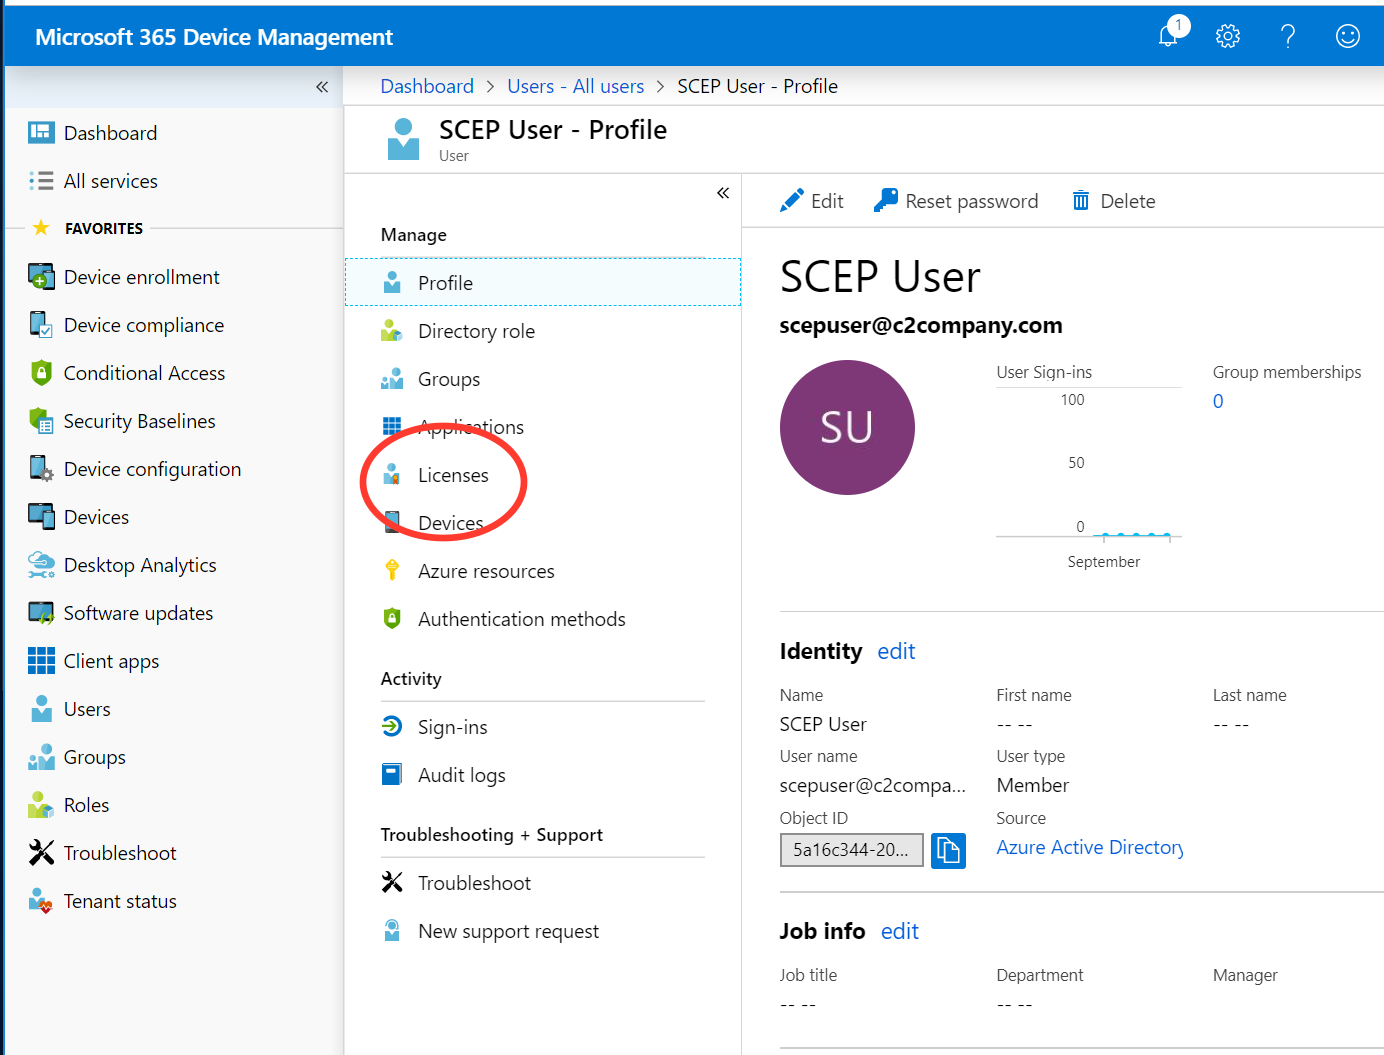This screenshot has height=1055, width=1384.
Task: Click the Delete trash icon
Action: (x=1081, y=200)
